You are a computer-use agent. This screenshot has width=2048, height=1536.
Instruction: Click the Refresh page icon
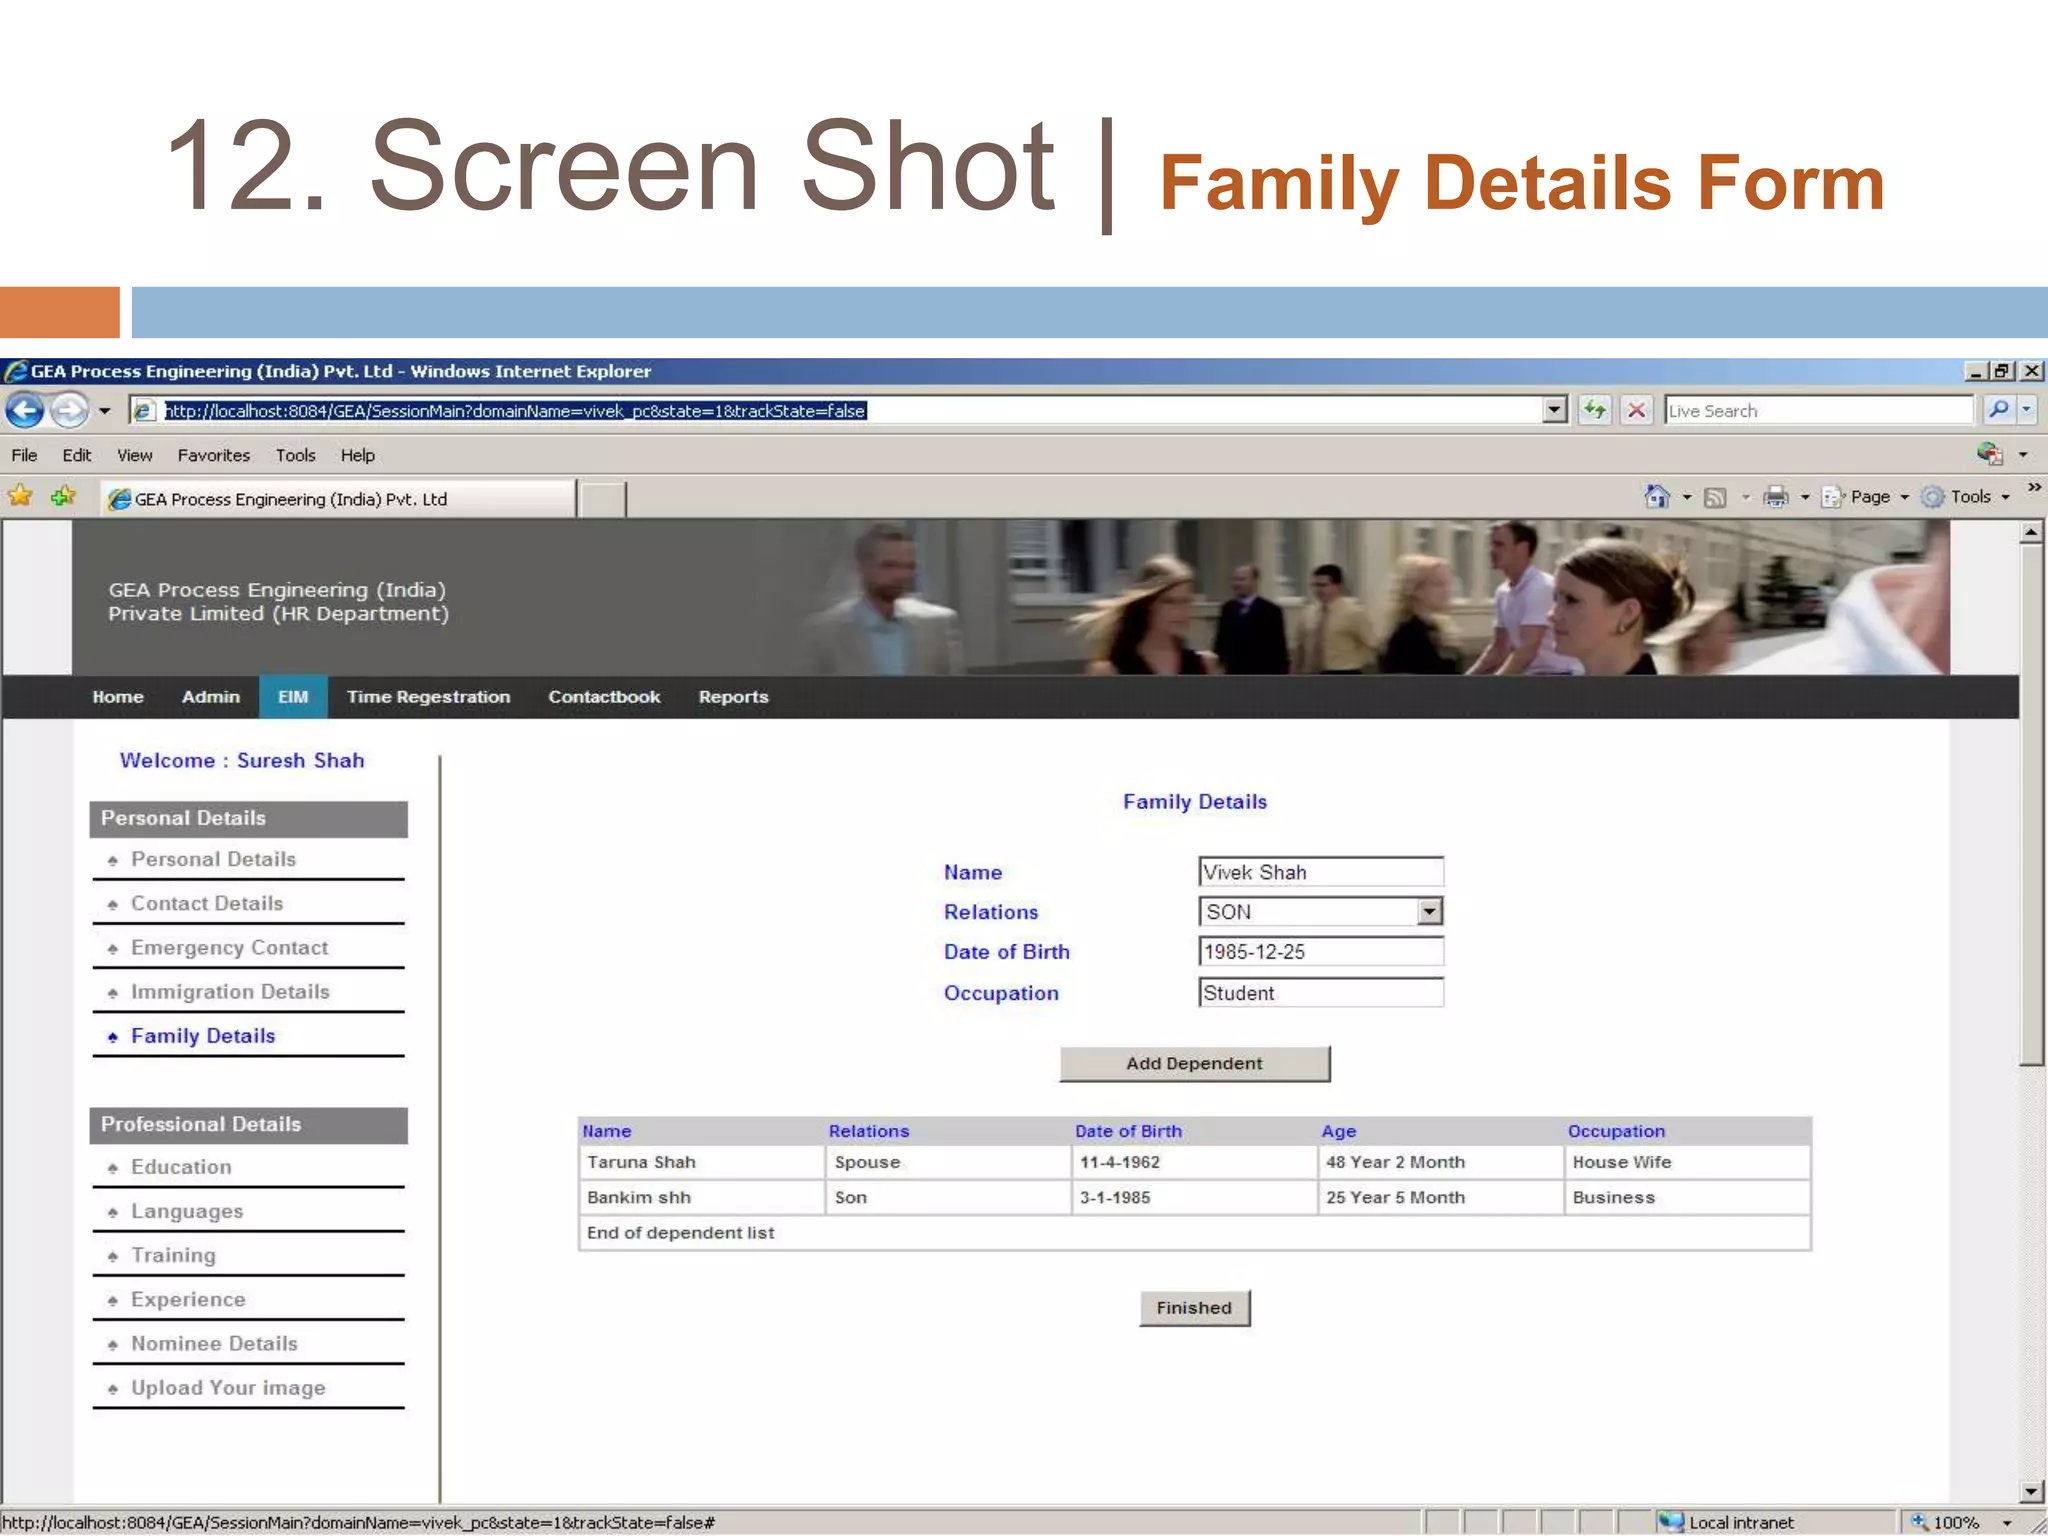1594,410
